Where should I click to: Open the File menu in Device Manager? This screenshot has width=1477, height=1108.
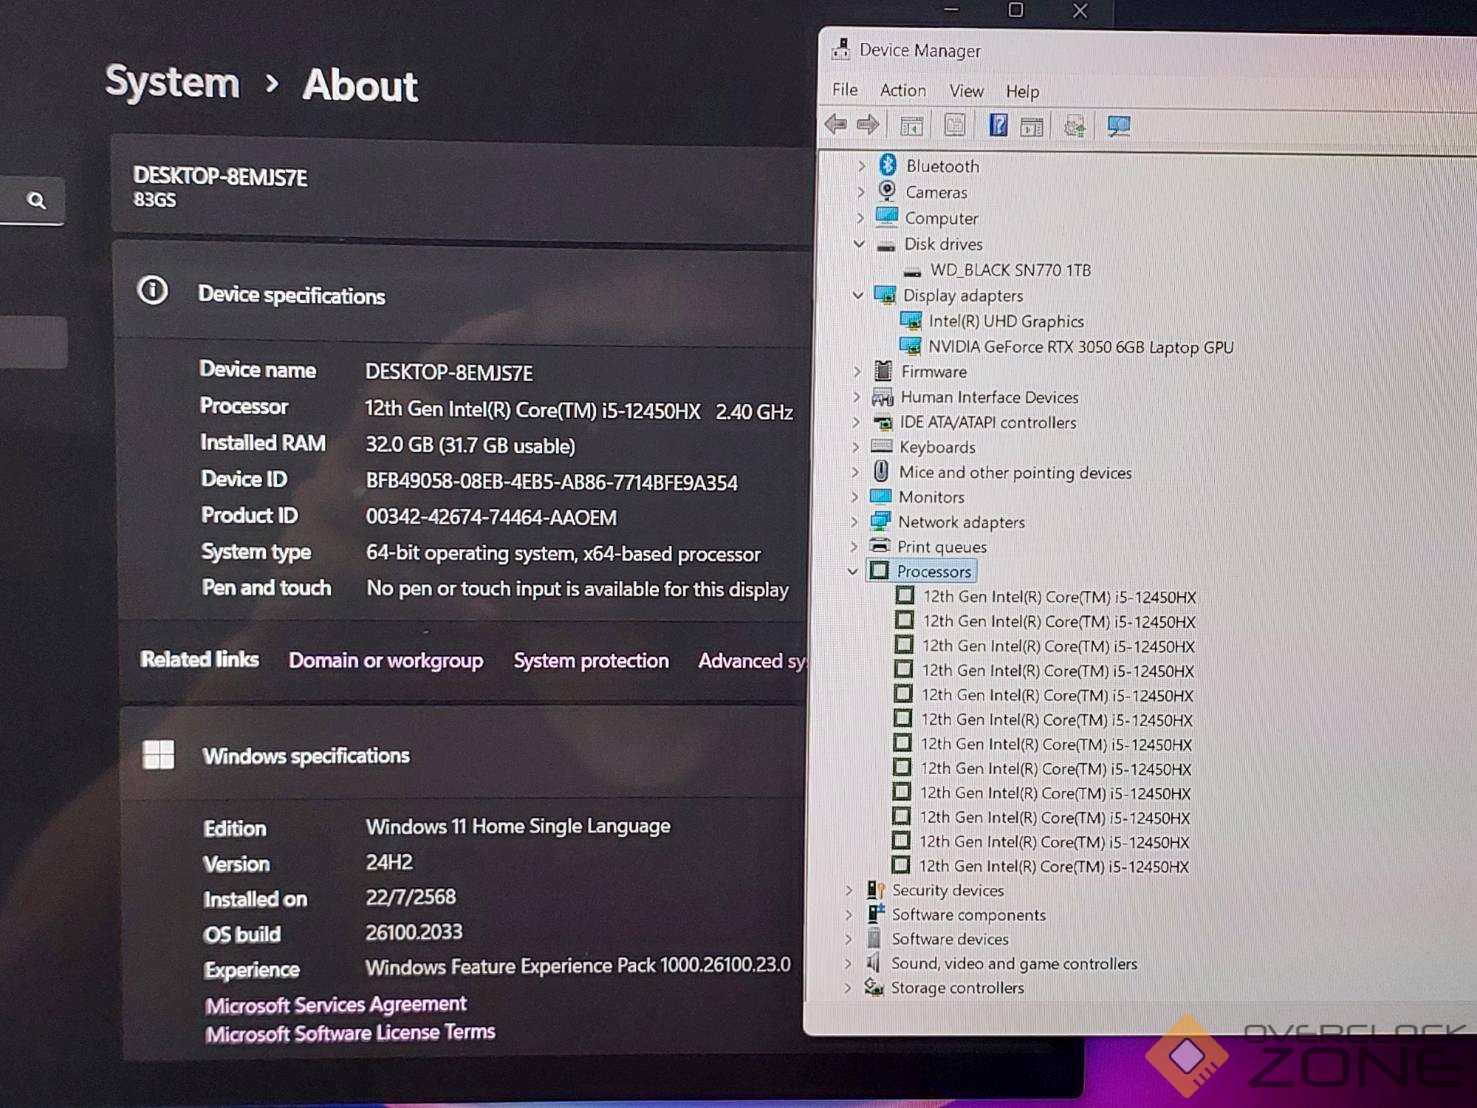(845, 90)
